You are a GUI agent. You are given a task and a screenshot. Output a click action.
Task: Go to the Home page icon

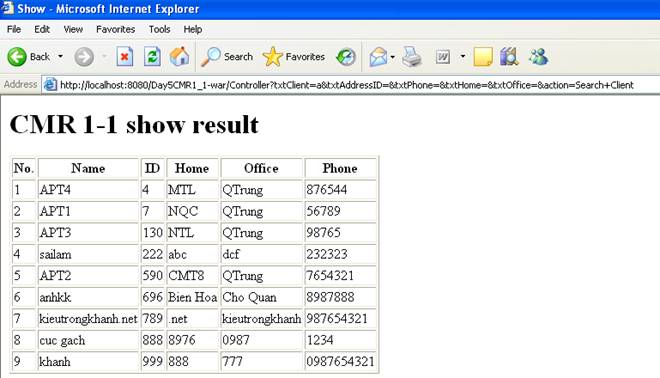point(179,57)
